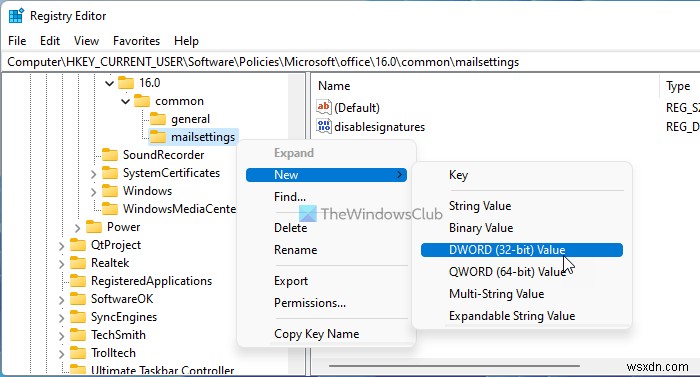Open the View menu
The height and width of the screenshot is (377, 700).
pyautogui.click(x=86, y=41)
